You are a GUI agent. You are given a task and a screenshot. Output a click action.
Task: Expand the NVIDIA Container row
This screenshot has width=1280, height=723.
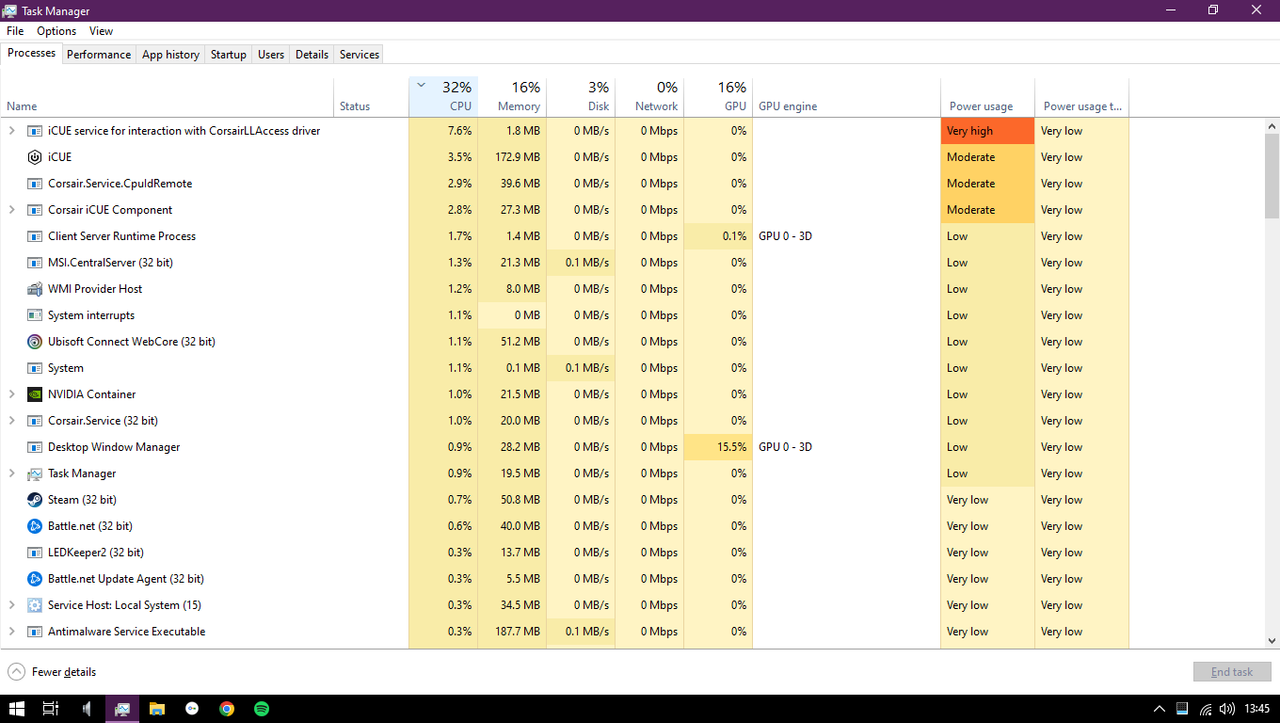click(x=12, y=394)
